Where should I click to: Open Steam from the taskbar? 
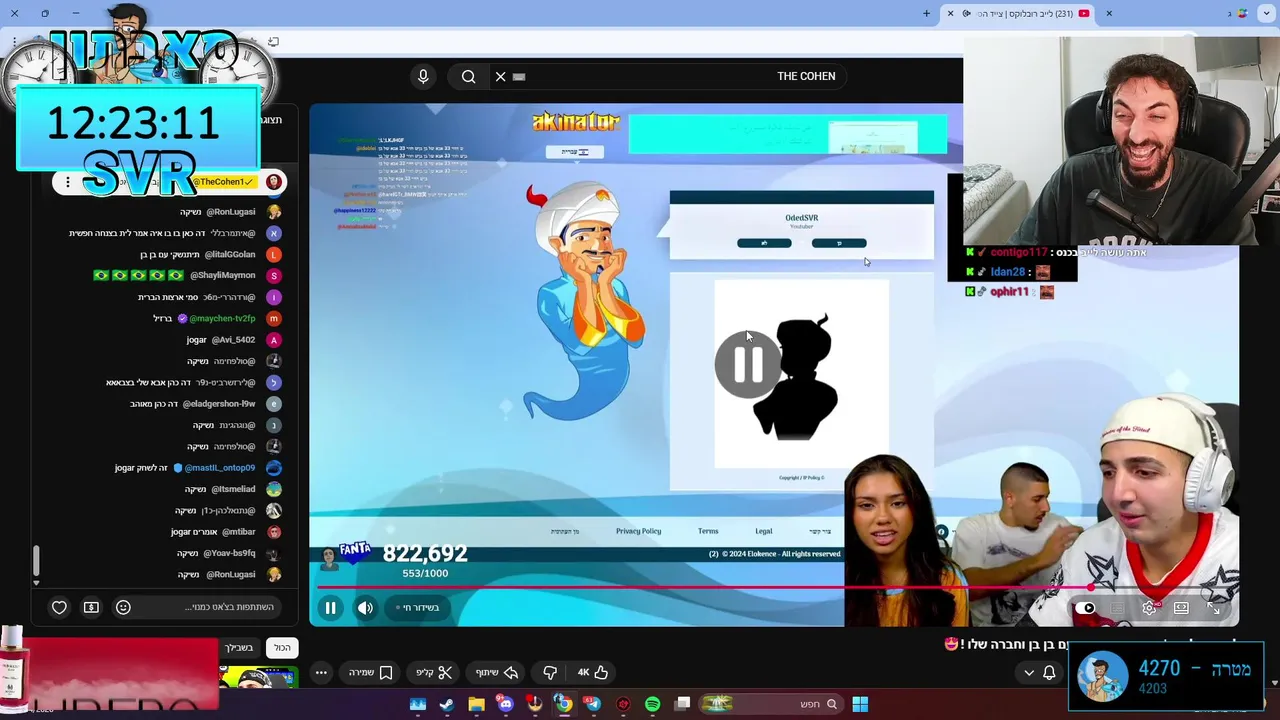click(446, 704)
